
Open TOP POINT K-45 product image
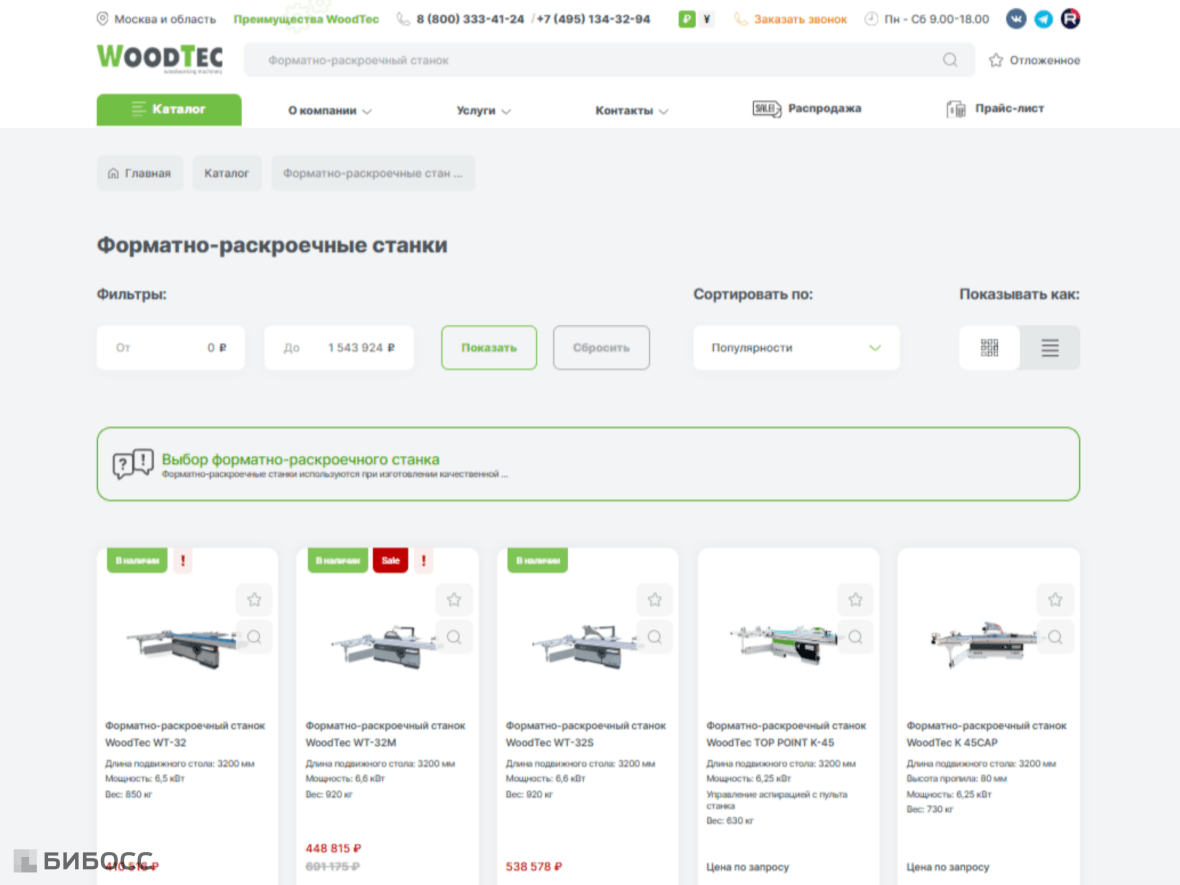(783, 644)
